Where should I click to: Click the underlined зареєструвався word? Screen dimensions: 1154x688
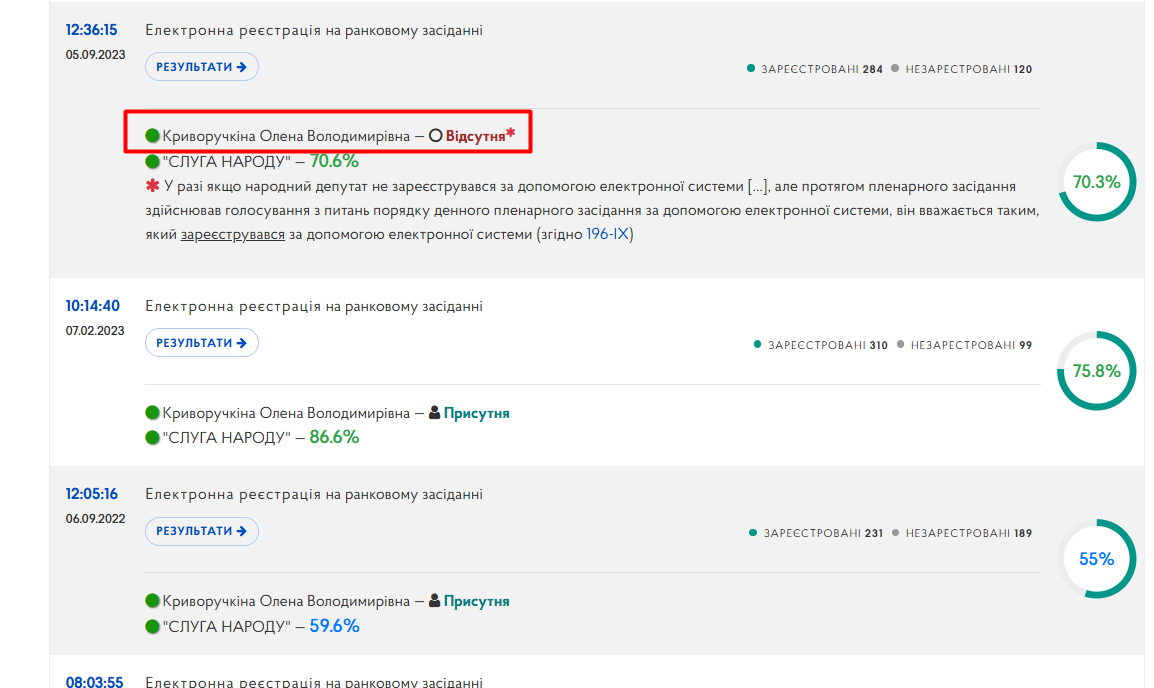233,235
